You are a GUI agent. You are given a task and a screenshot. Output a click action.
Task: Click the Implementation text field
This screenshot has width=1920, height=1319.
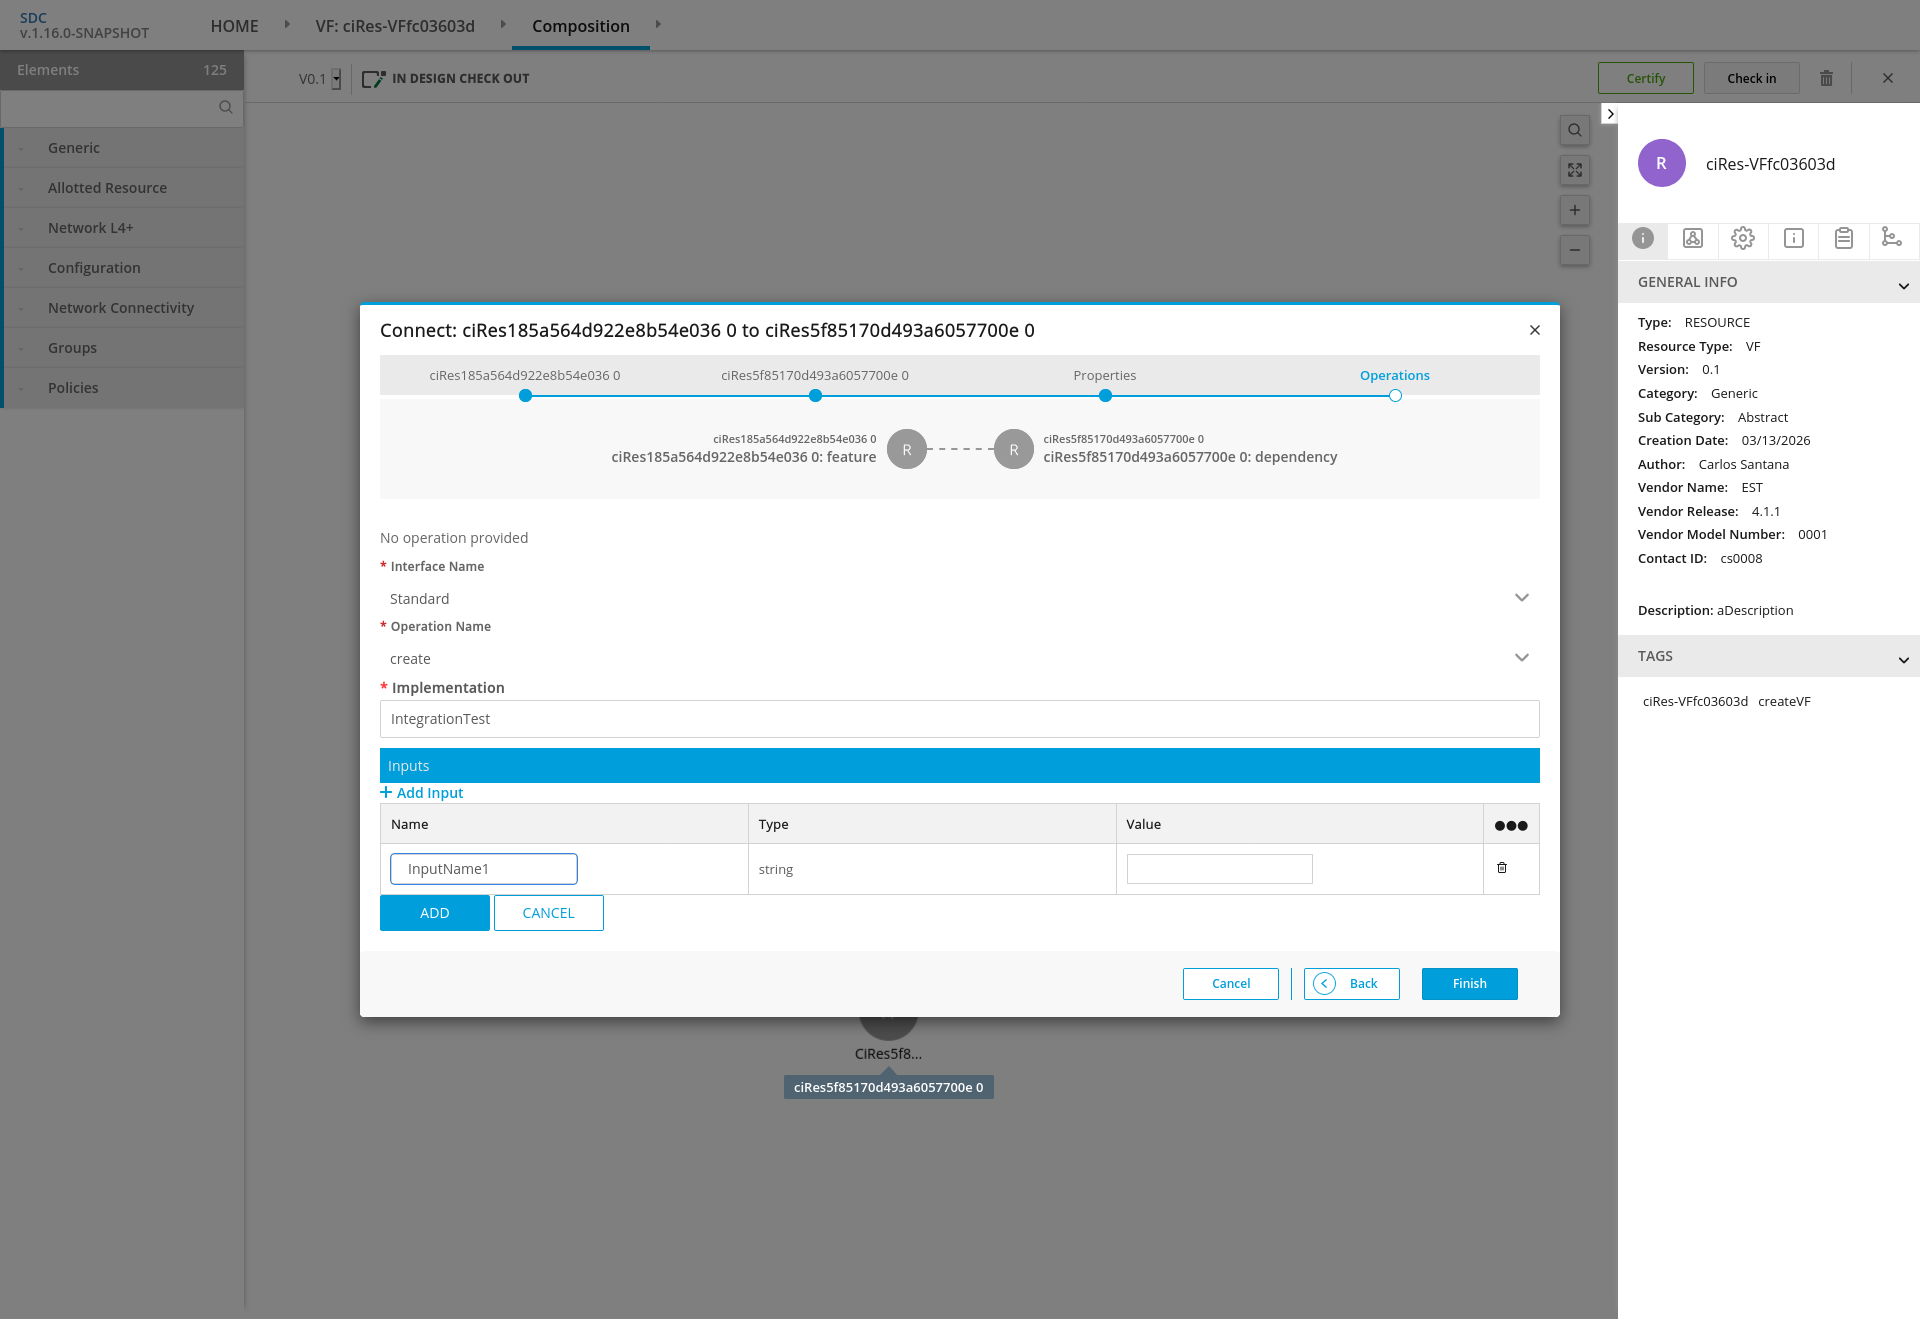[958, 719]
